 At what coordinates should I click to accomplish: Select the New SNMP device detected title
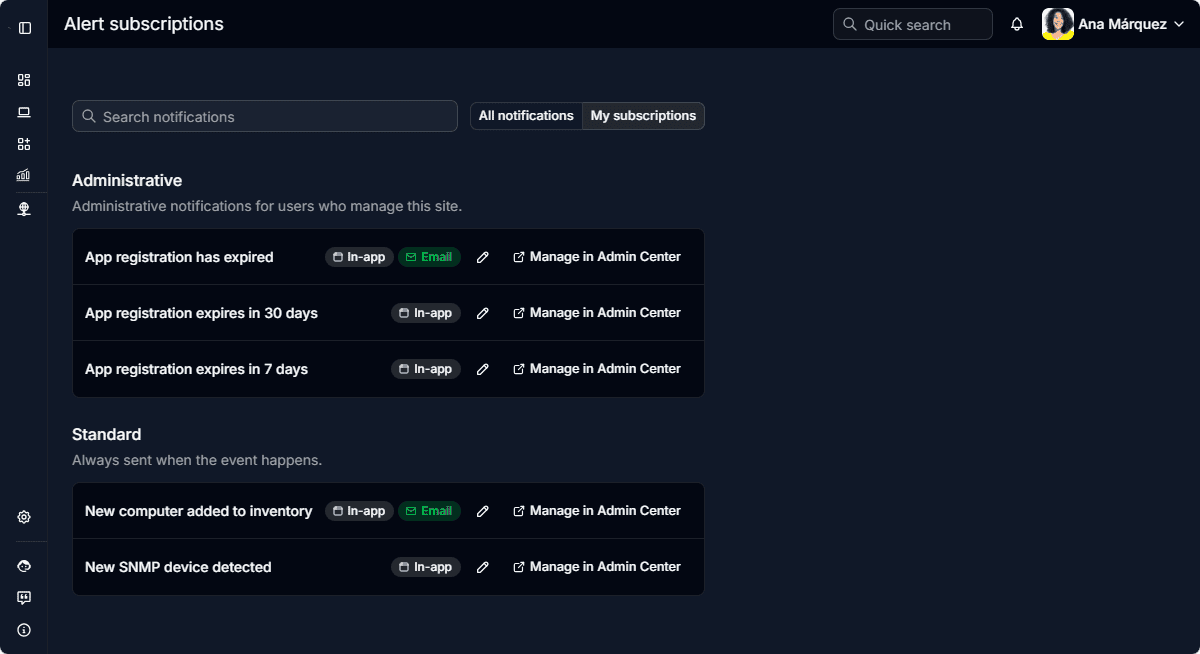pyautogui.click(x=178, y=567)
